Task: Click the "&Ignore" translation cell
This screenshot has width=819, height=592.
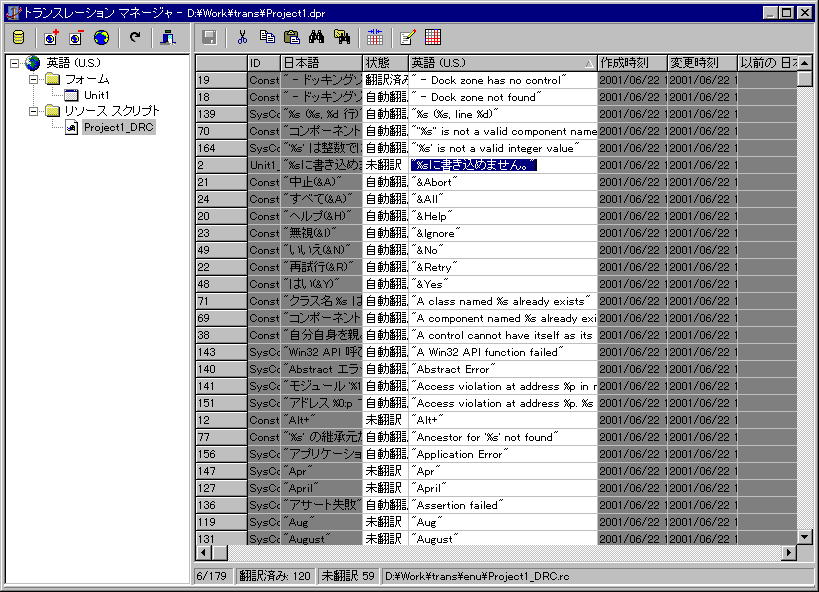Action: [503, 233]
